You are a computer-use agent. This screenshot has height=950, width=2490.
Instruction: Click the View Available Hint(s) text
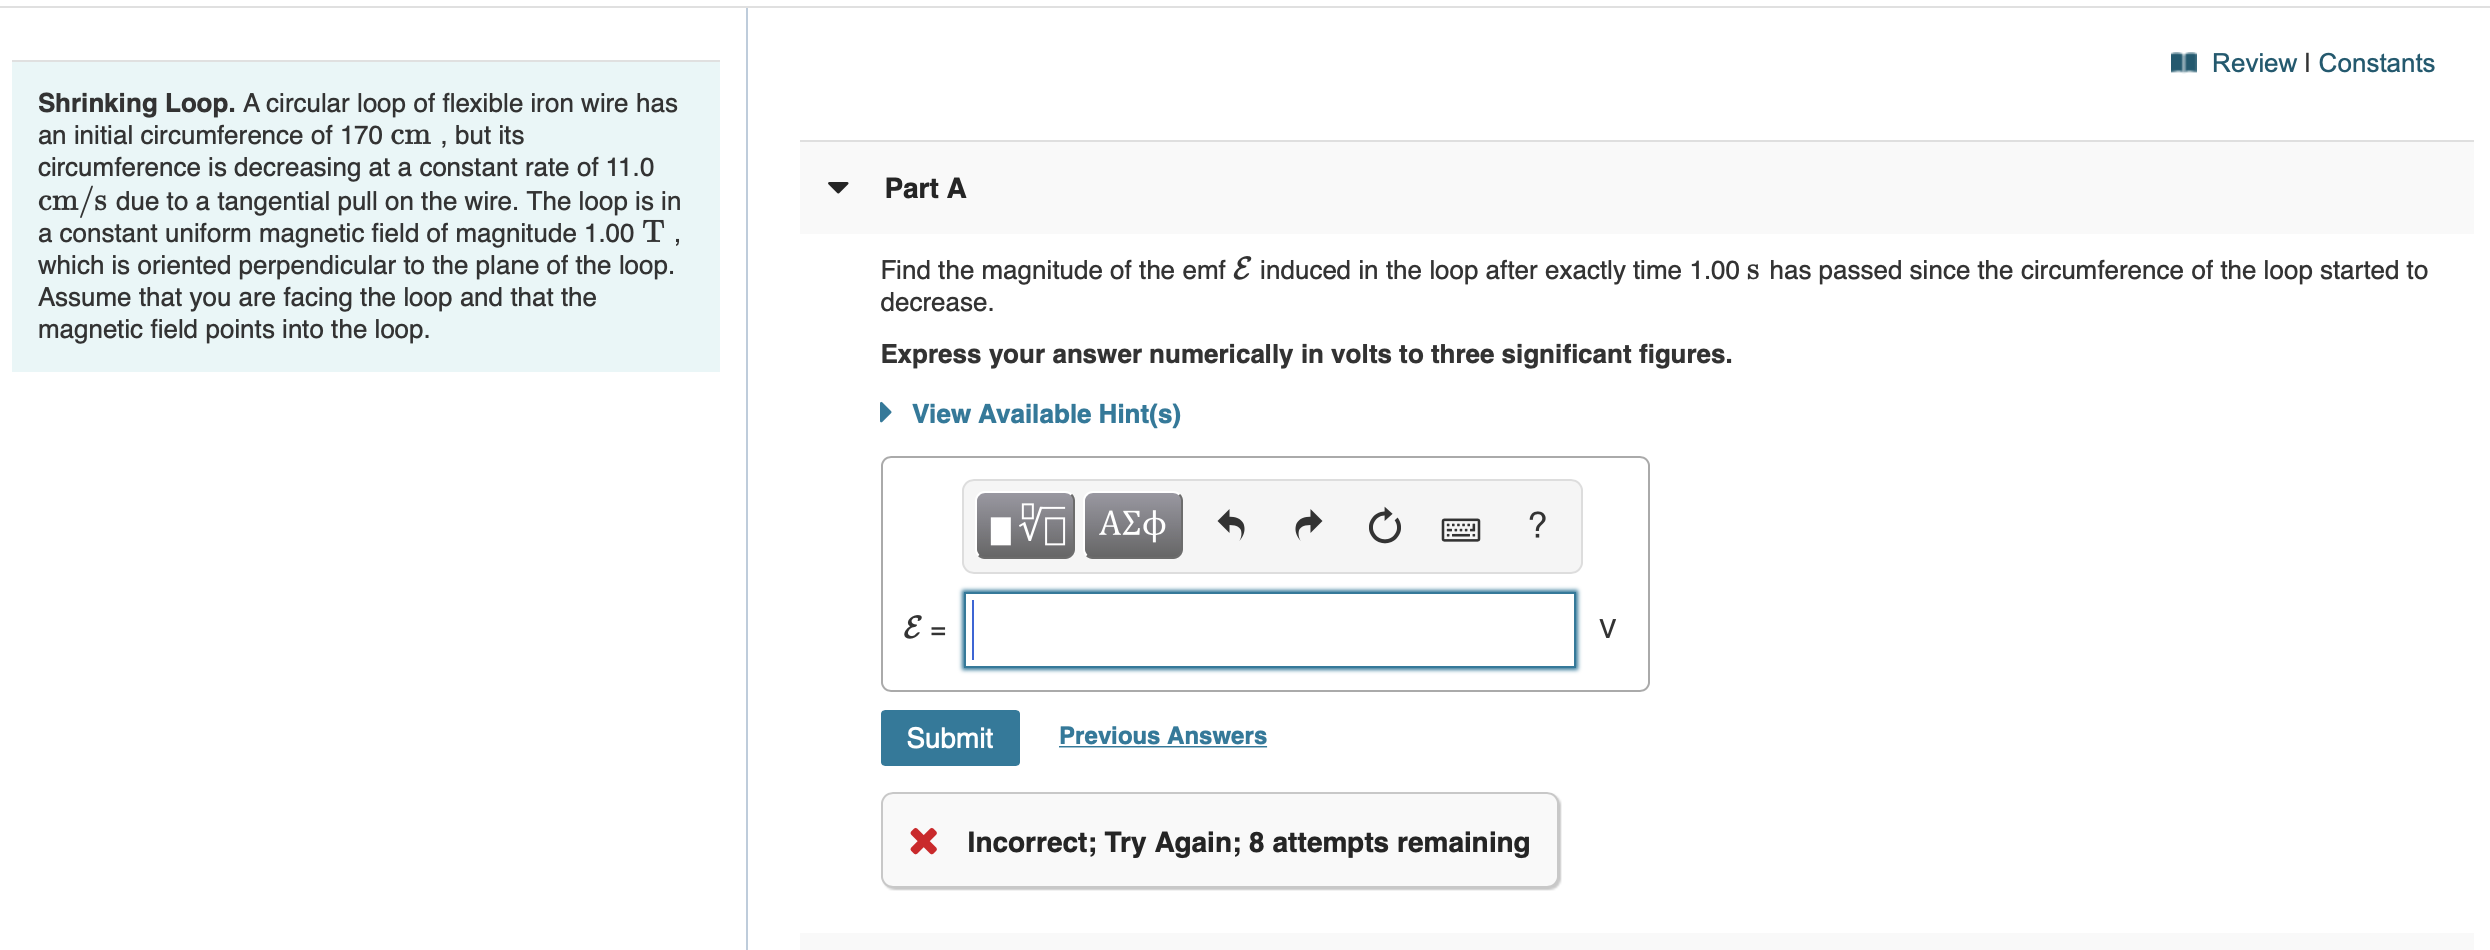point(1046,414)
